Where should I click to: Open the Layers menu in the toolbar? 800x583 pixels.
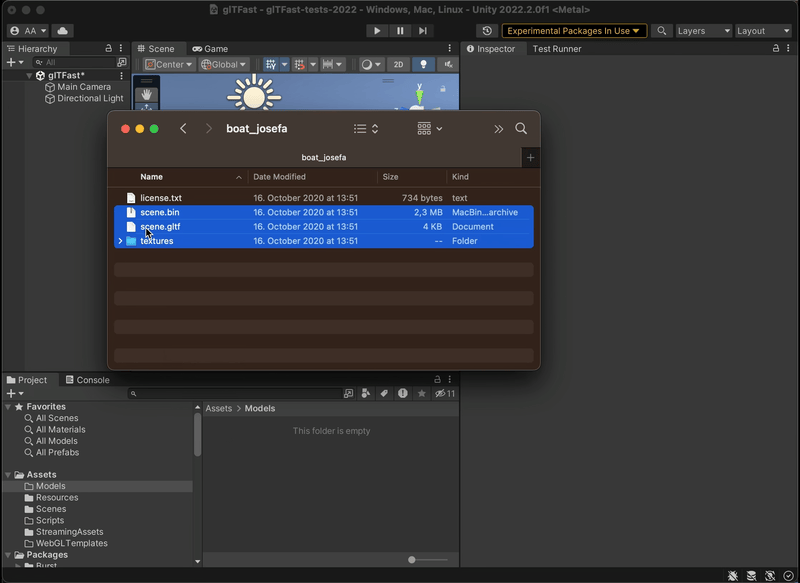click(x=703, y=30)
